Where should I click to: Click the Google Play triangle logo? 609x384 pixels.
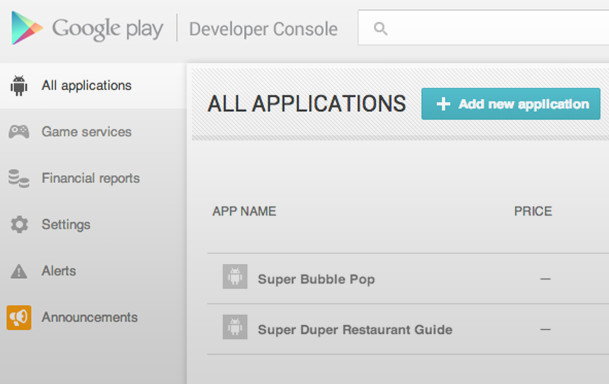click(27, 28)
